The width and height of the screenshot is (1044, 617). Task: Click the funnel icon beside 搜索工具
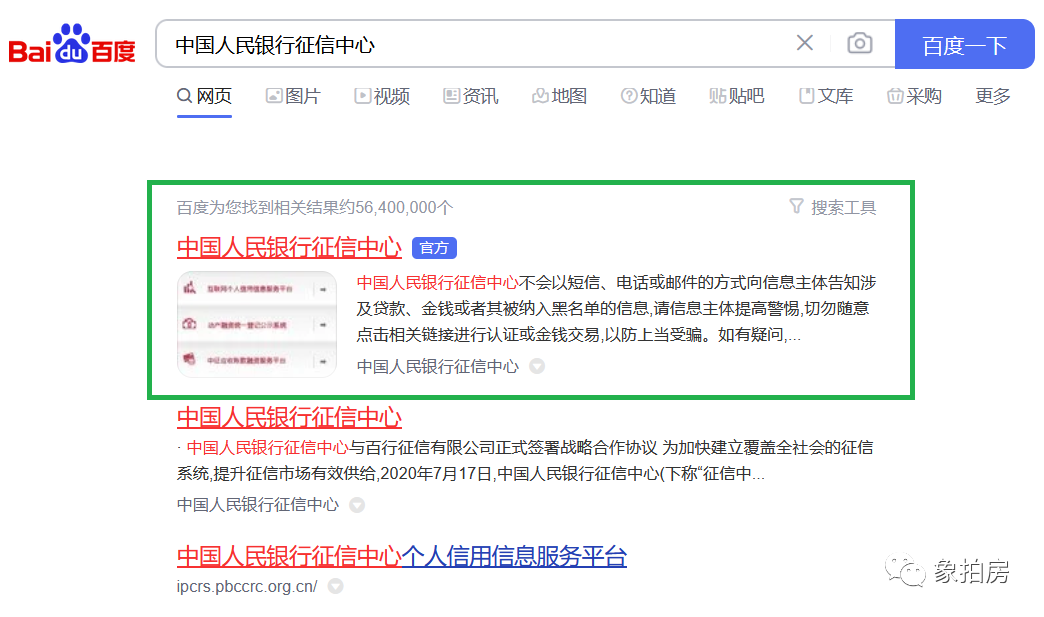(x=796, y=206)
